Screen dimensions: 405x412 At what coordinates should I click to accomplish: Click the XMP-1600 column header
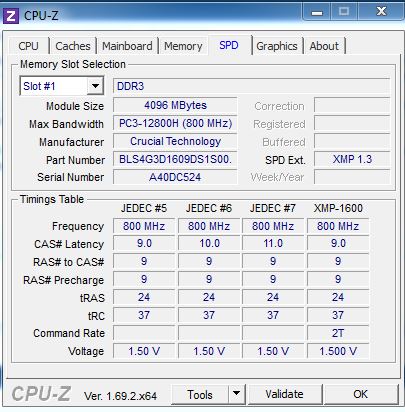point(338,208)
